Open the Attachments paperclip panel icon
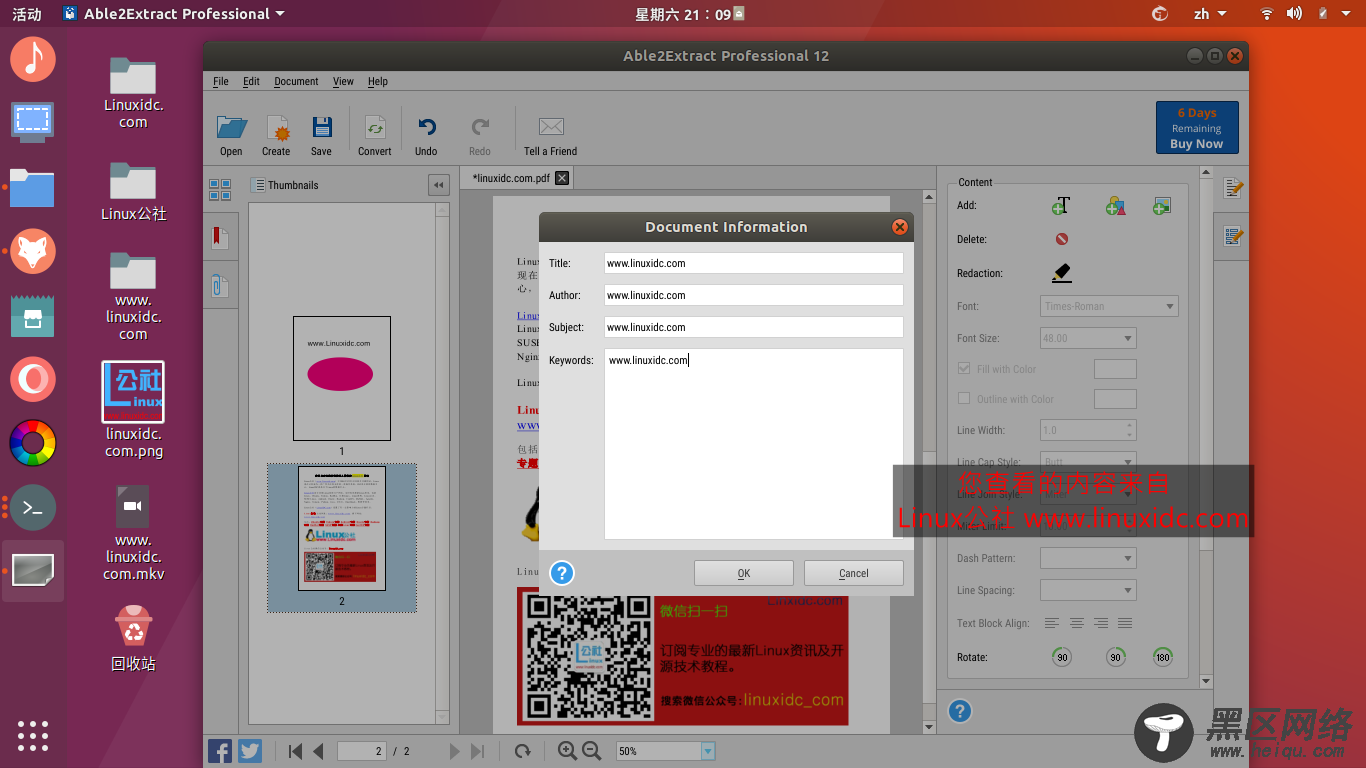The image size is (1366, 768). (219, 285)
